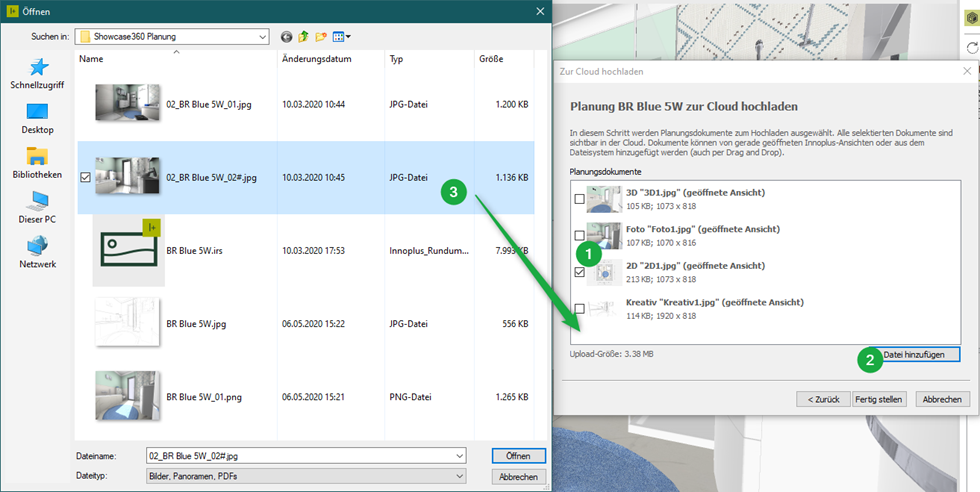Image resolution: width=980 pixels, height=492 pixels.
Task: Click file name "BR Blue 5W_01.png"
Action: 204,397
